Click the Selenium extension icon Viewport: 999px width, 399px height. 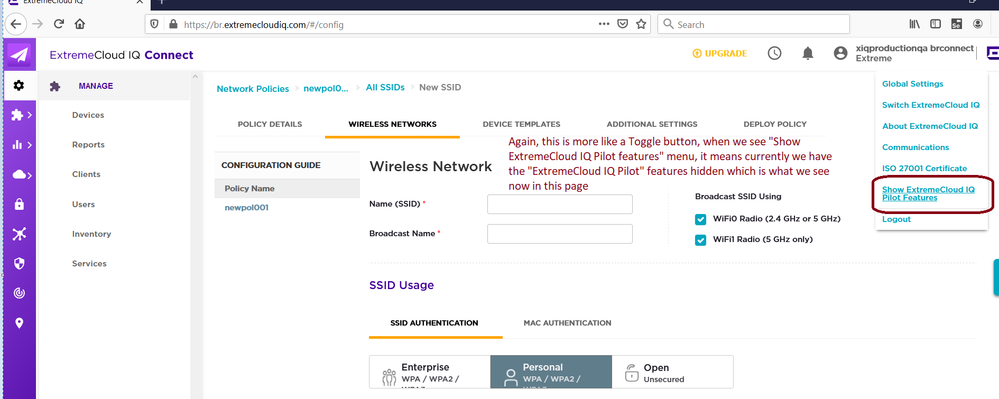[x=956, y=24]
